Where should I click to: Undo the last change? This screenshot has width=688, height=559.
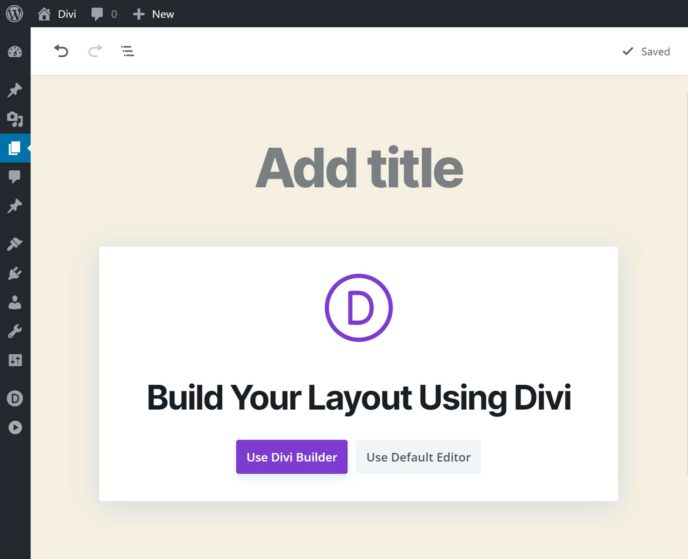61,51
